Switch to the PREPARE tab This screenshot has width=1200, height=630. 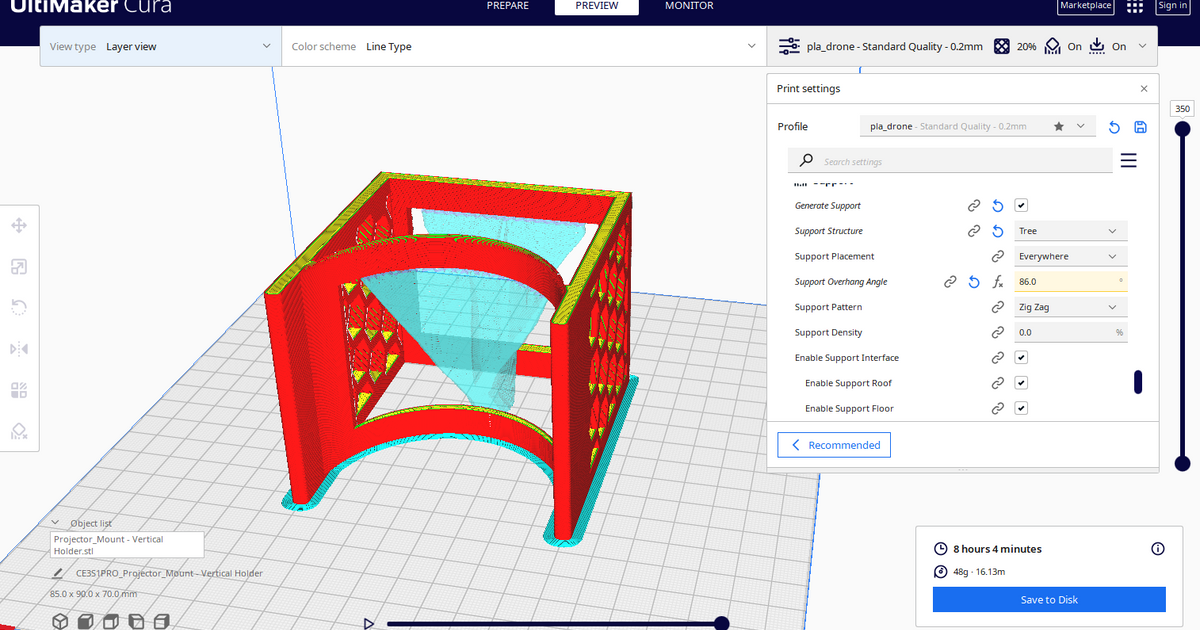click(x=507, y=6)
